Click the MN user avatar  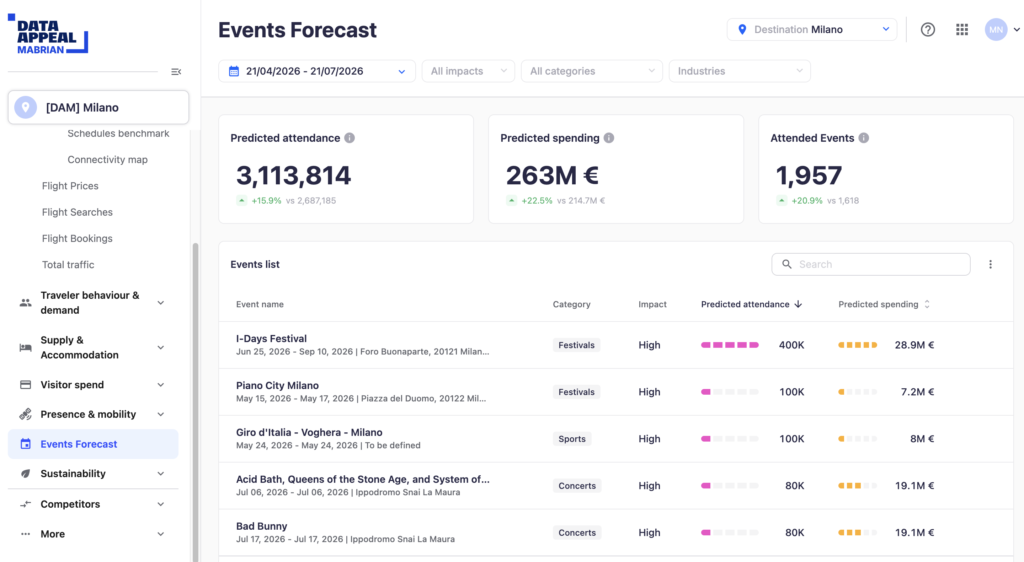coord(996,29)
